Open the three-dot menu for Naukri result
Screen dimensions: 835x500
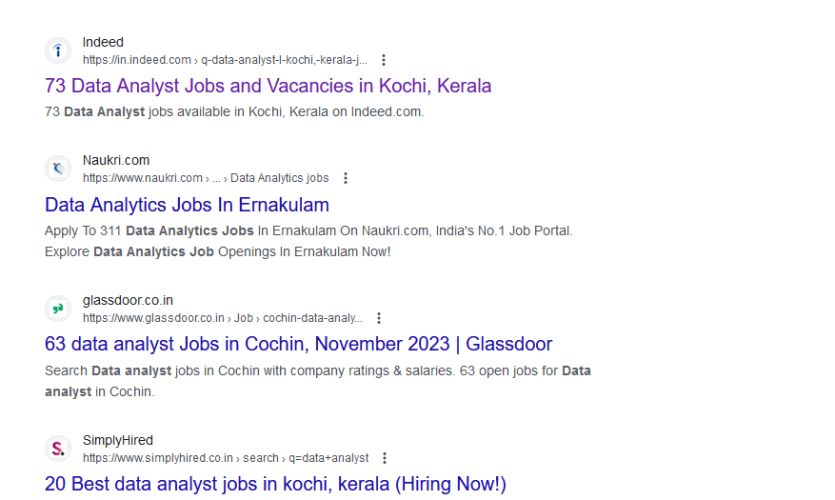click(x=346, y=178)
